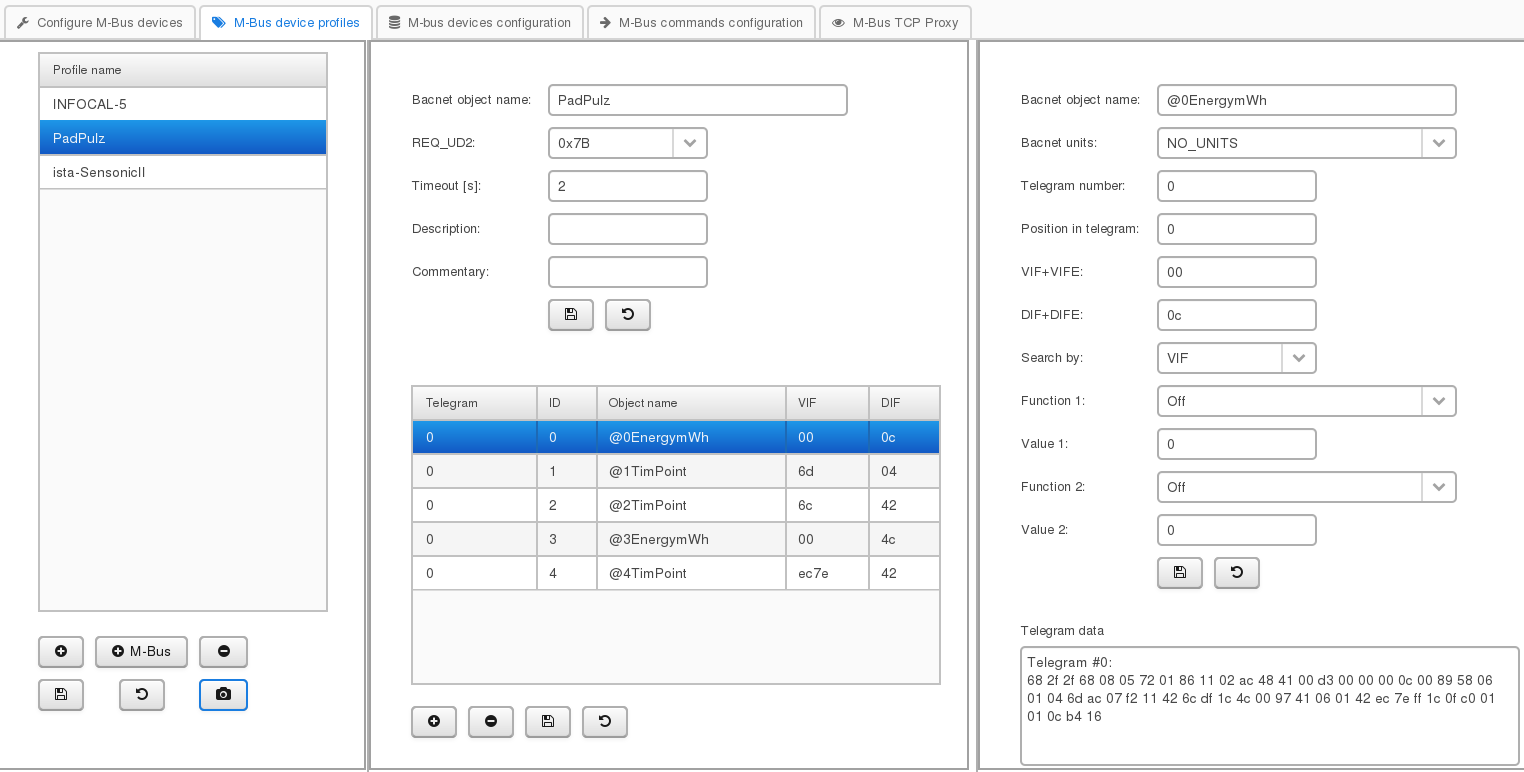This screenshot has width=1524, height=772.
Task: Open the REQ_UD2 dropdown
Action: pyautogui.click(x=689, y=143)
